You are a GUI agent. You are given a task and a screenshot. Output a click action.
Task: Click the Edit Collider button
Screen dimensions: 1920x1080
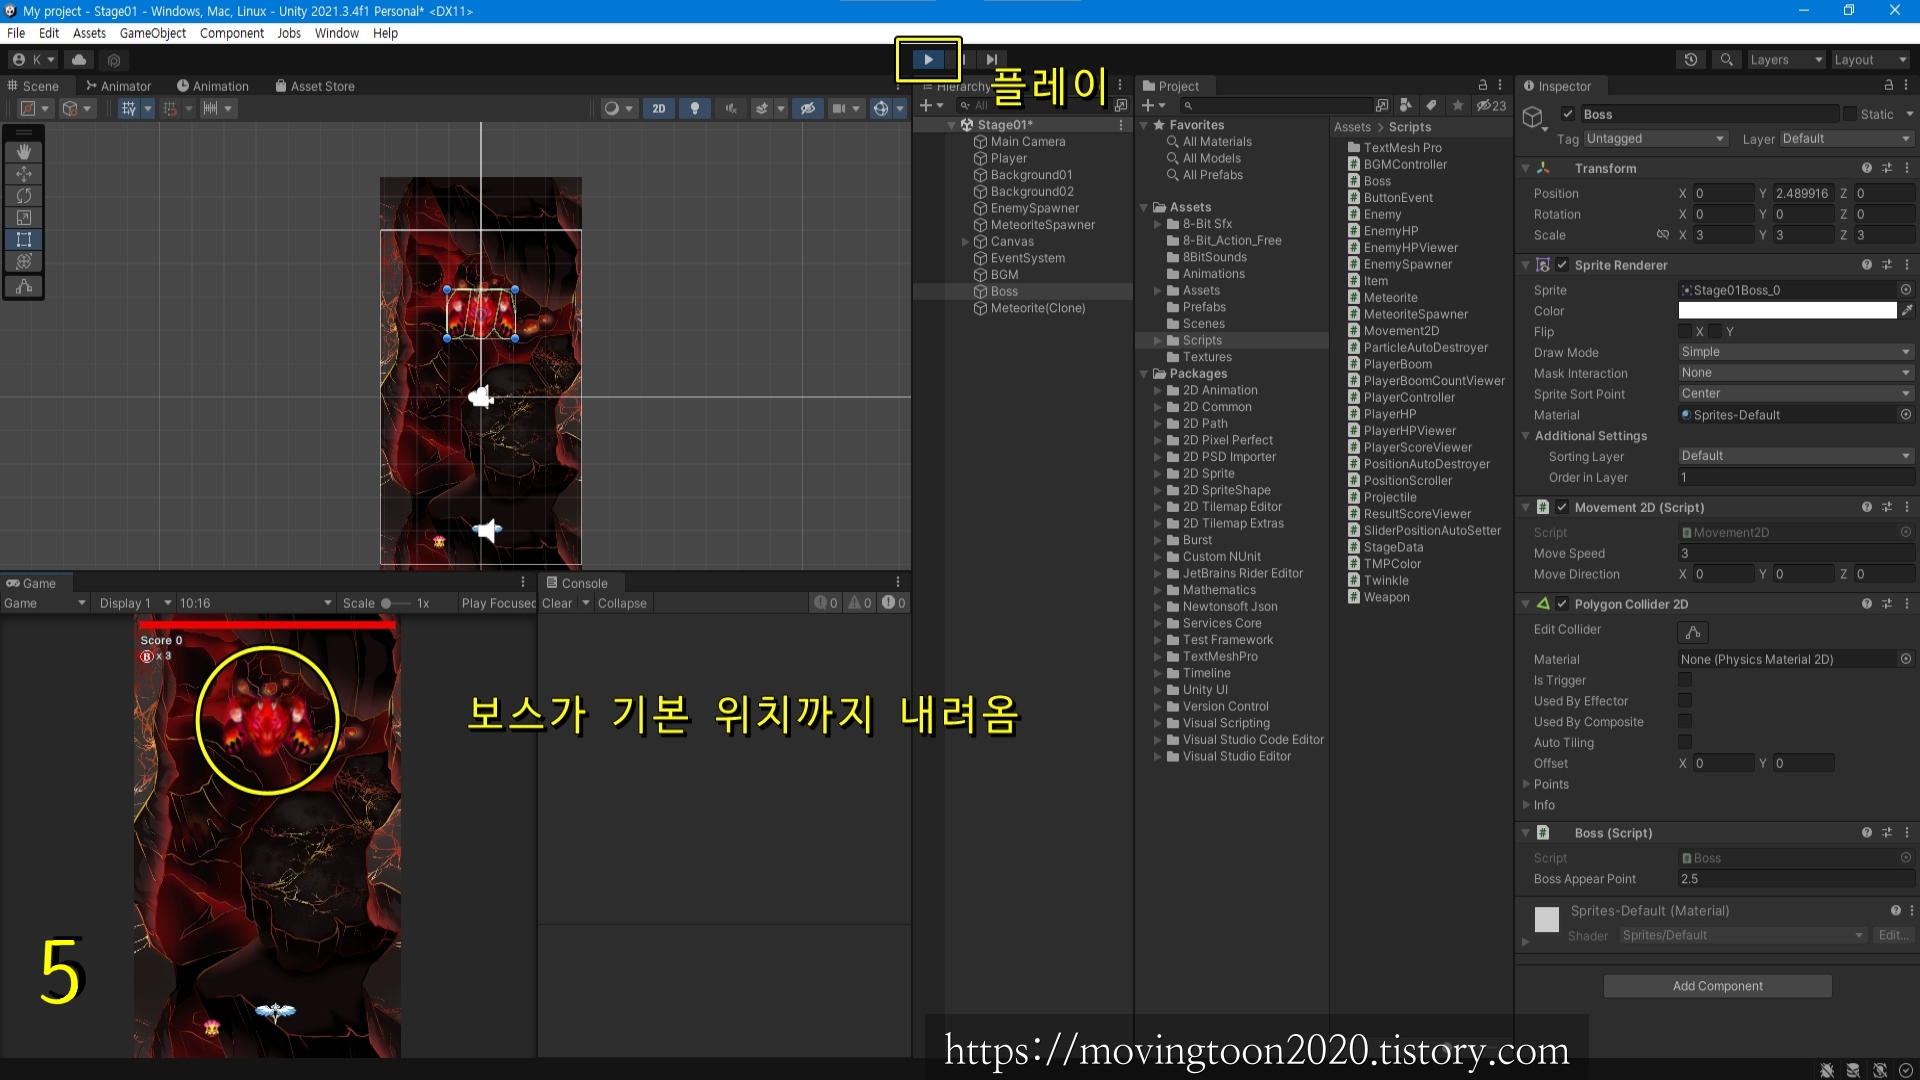click(1693, 632)
